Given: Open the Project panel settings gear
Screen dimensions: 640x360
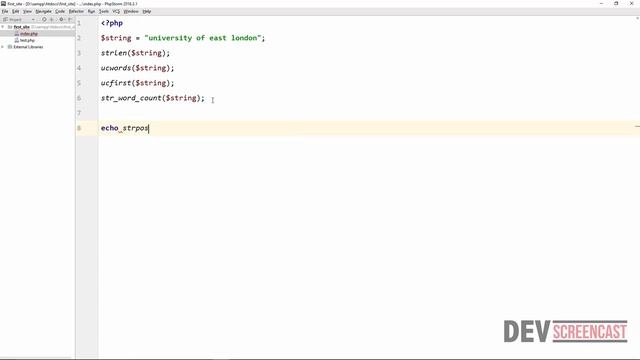Looking at the screenshot, I should point(62,19).
